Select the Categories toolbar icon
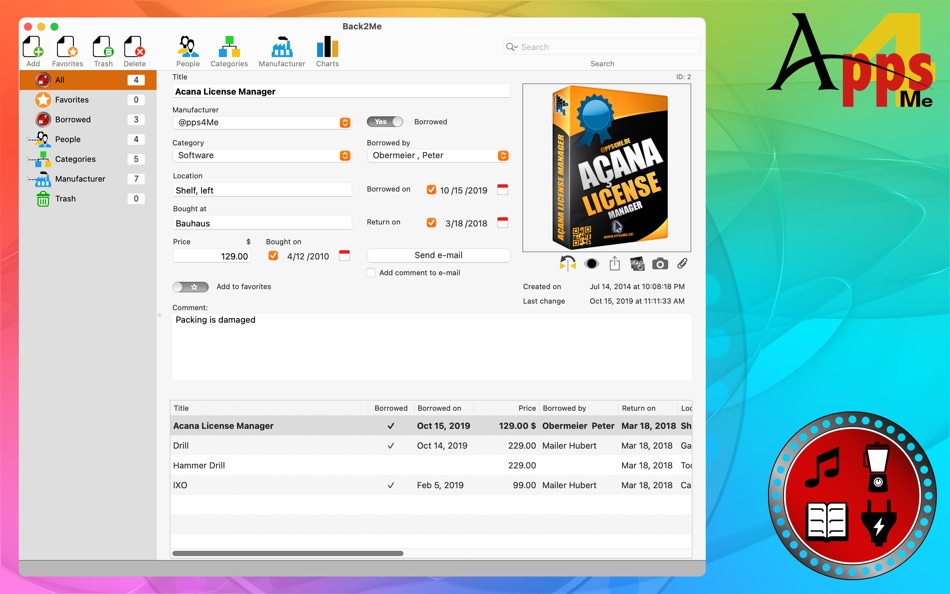 (x=229, y=45)
